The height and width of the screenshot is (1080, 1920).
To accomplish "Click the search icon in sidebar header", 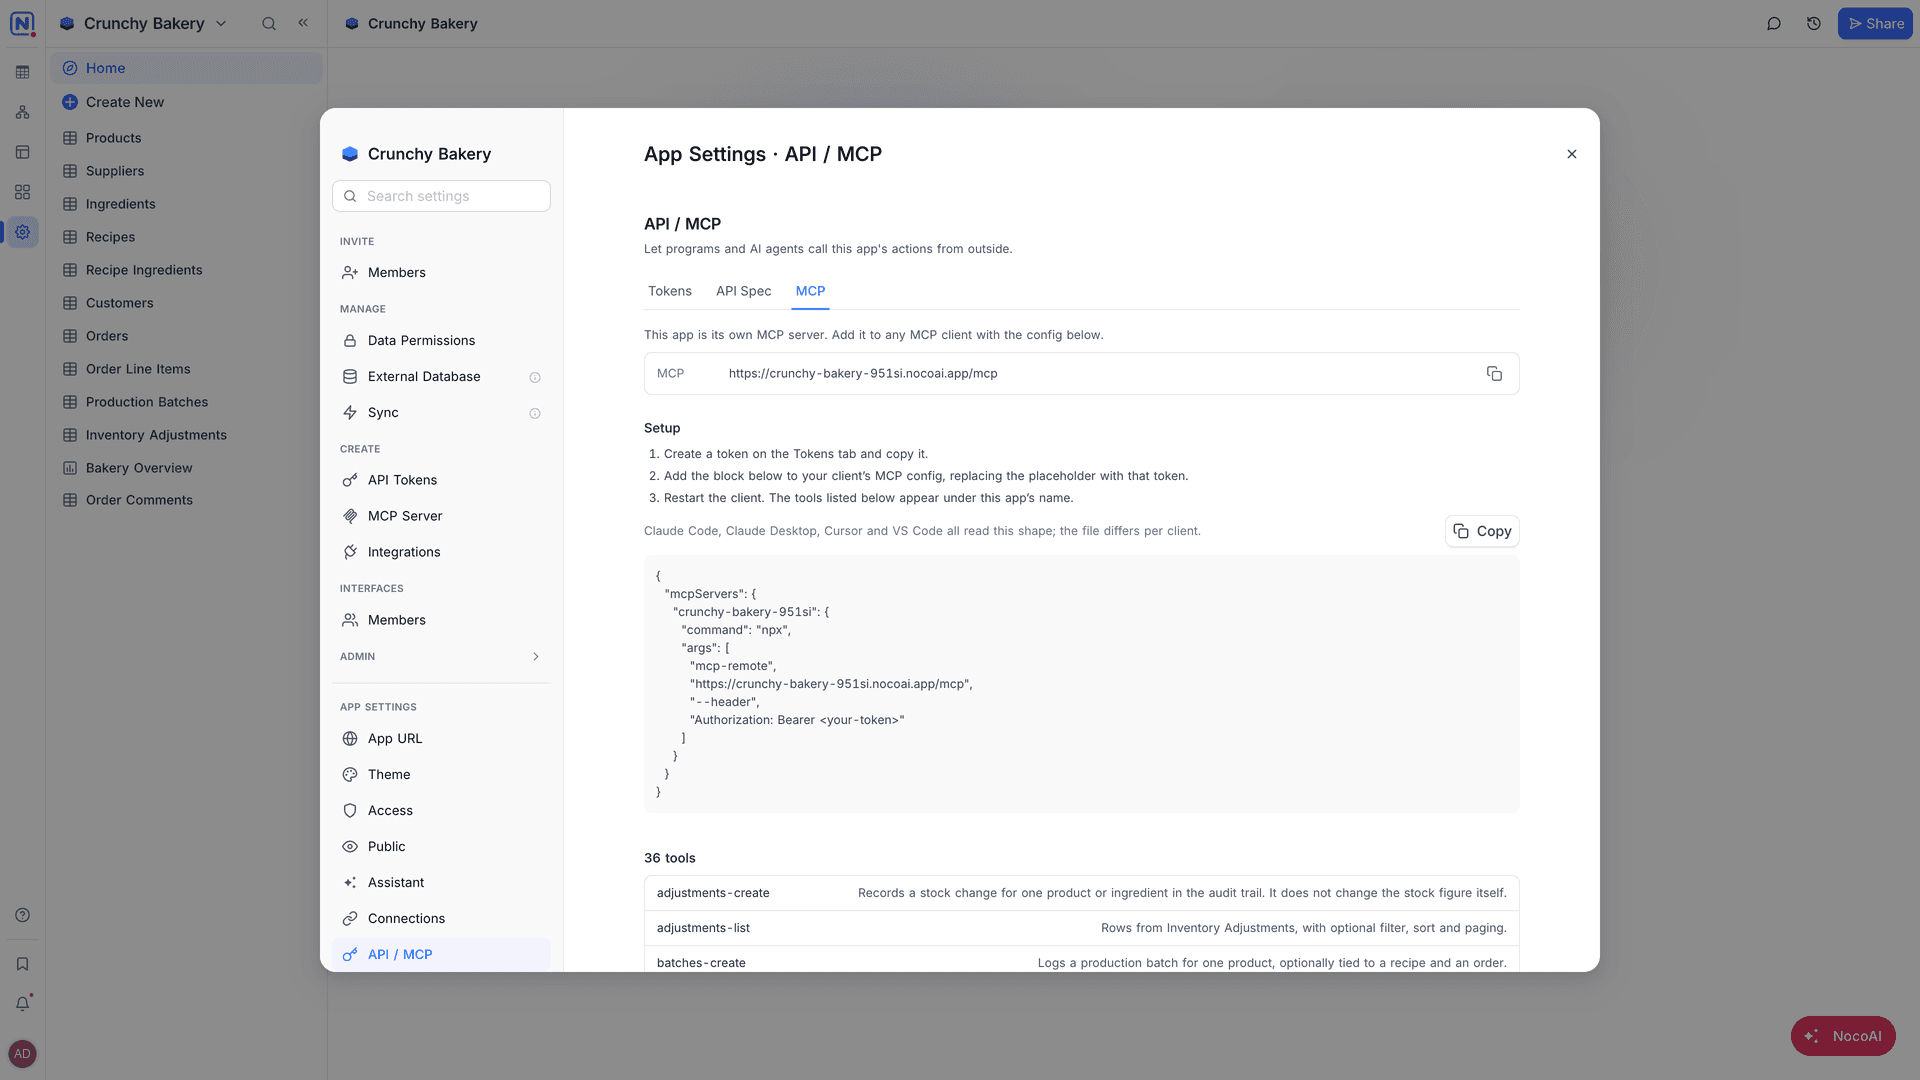I will click(x=269, y=23).
